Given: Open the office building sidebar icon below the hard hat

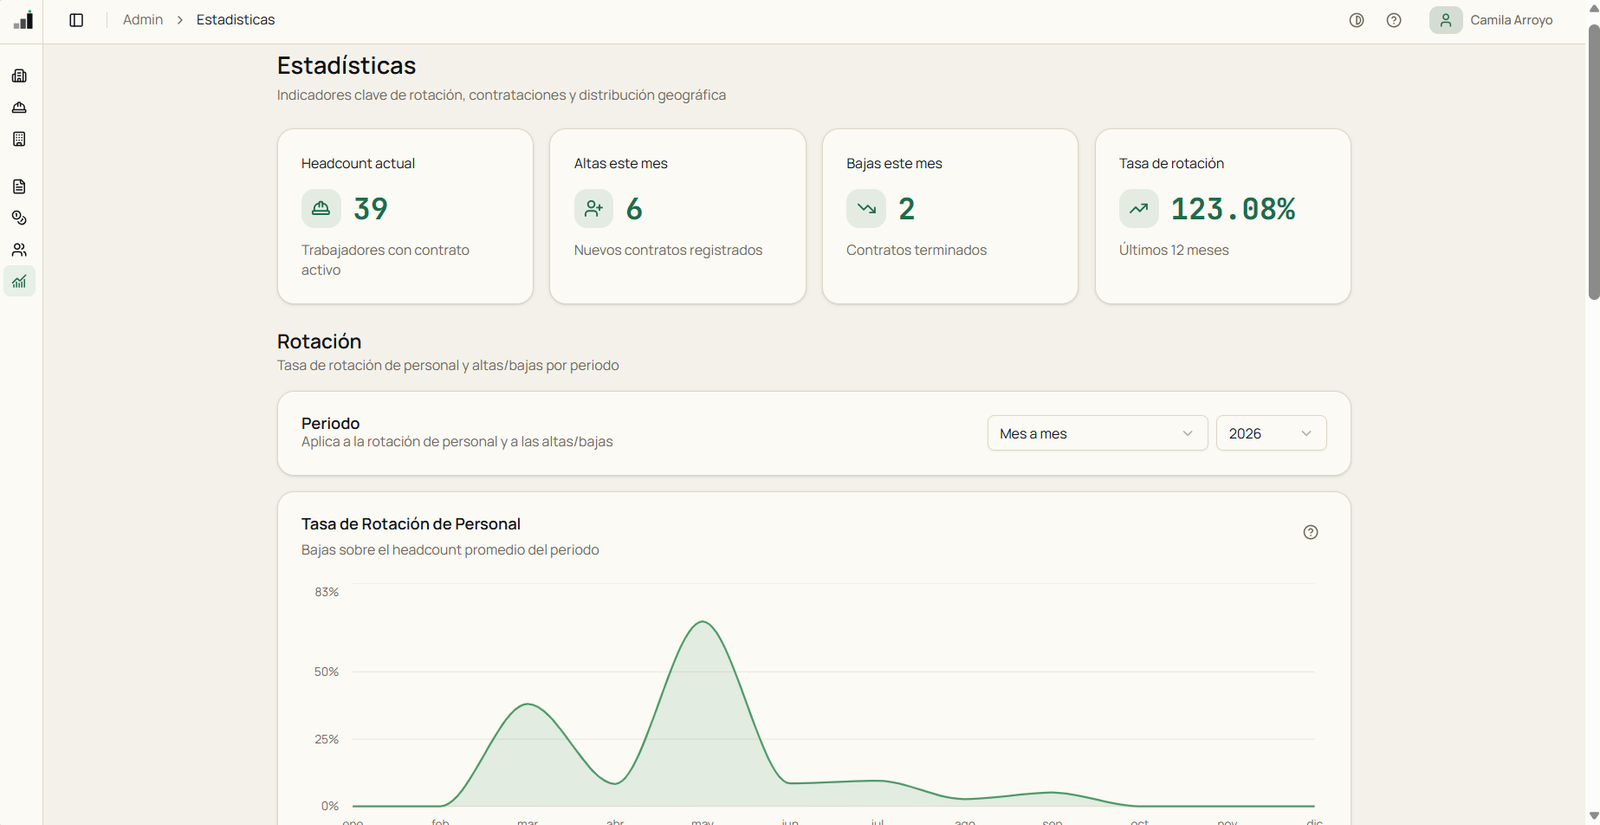Looking at the screenshot, I should [x=19, y=139].
